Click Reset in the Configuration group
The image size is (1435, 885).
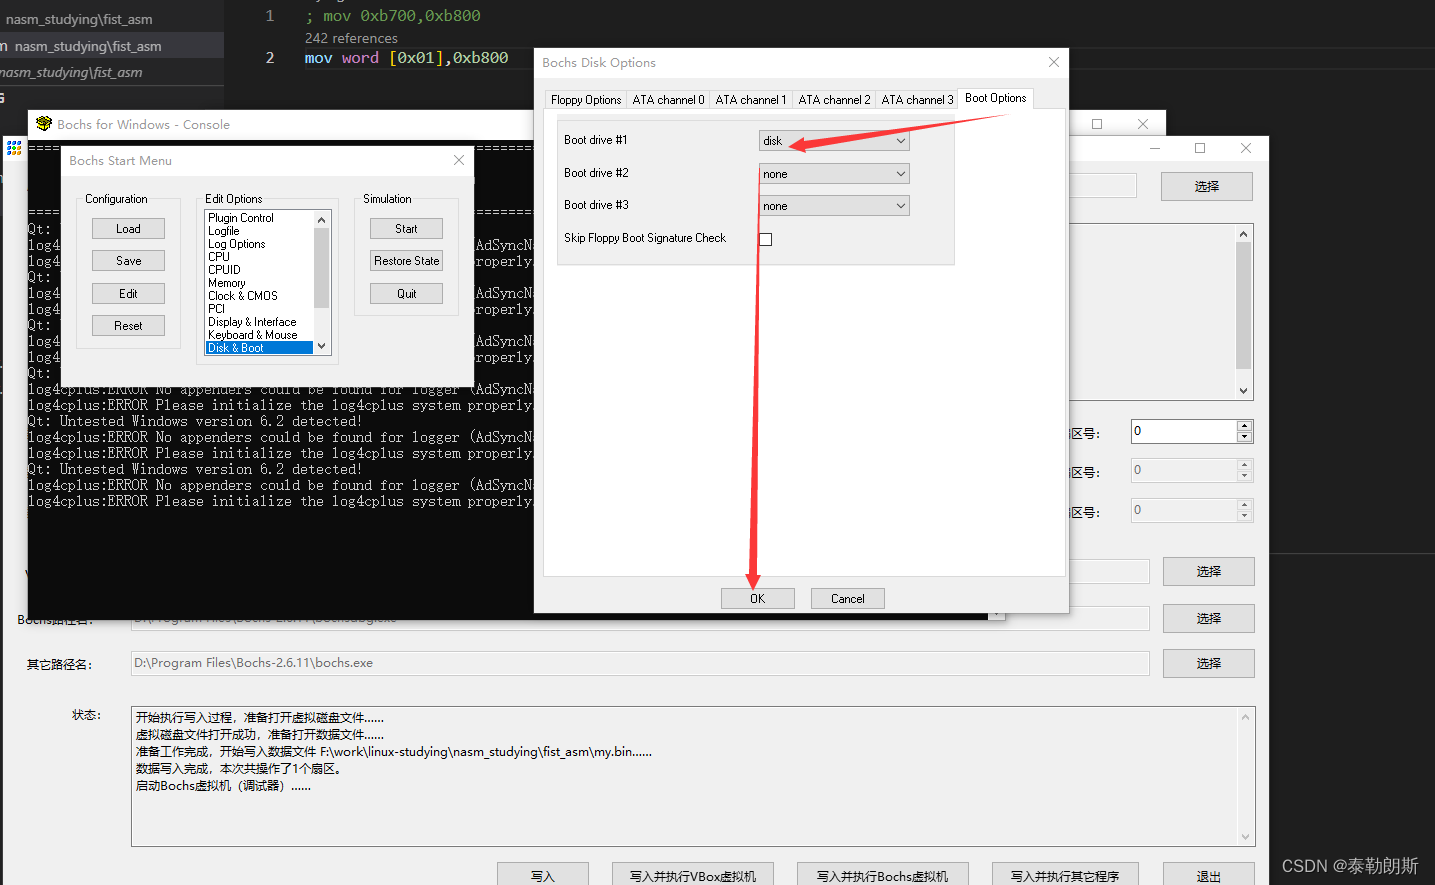(x=128, y=326)
